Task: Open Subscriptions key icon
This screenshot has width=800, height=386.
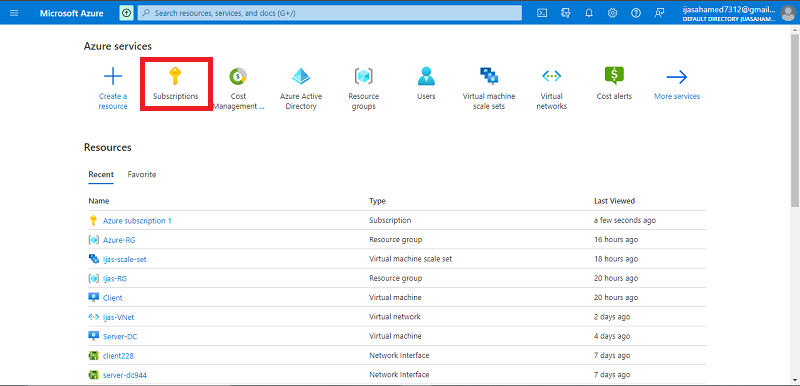Action: [x=175, y=77]
